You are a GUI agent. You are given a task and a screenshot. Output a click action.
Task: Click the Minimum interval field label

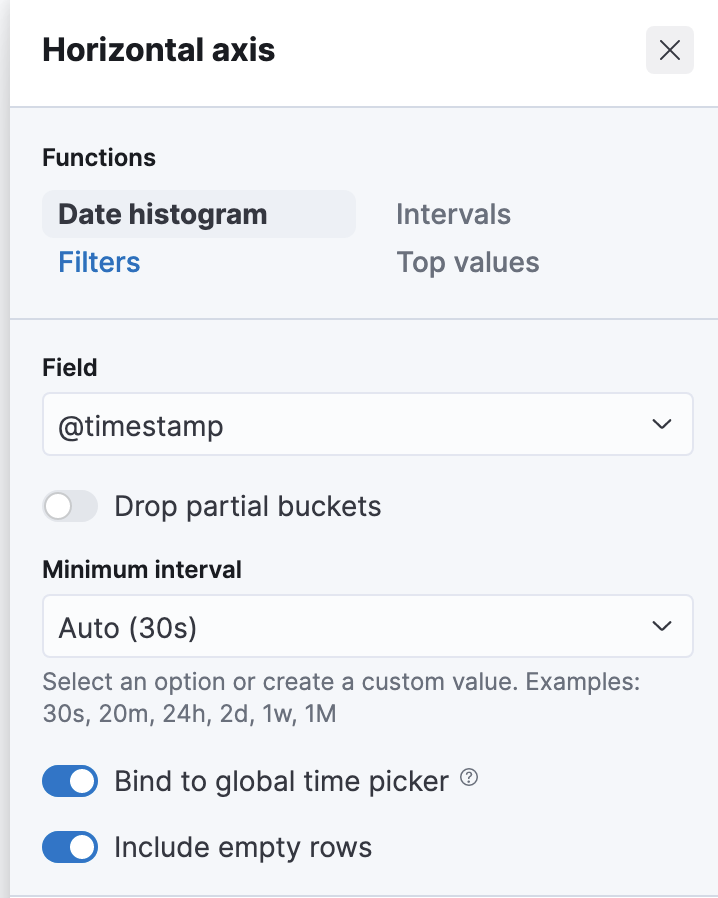point(142,570)
